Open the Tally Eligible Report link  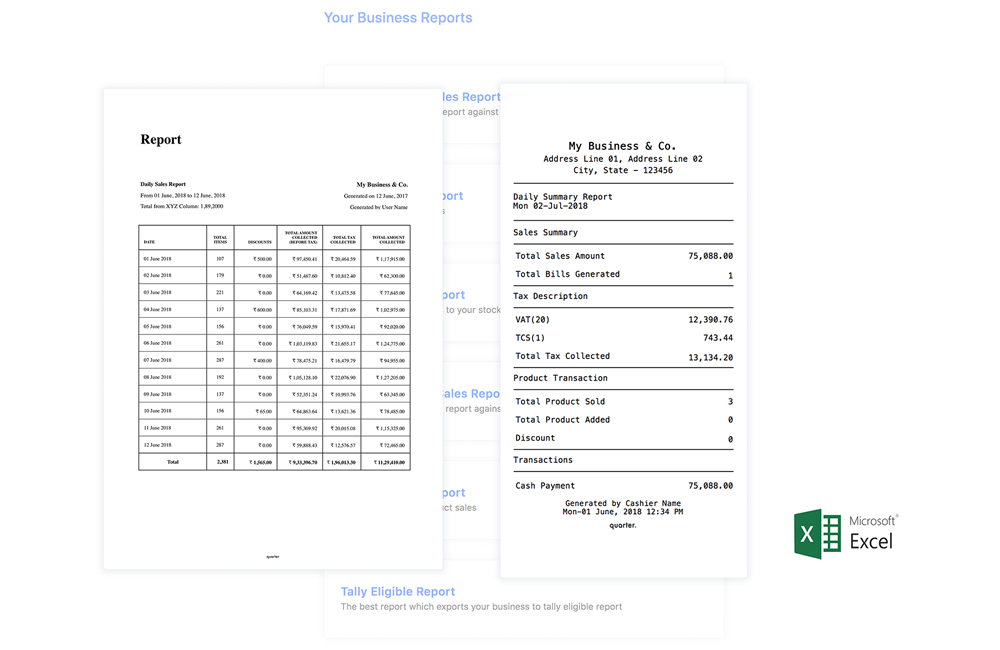(397, 591)
